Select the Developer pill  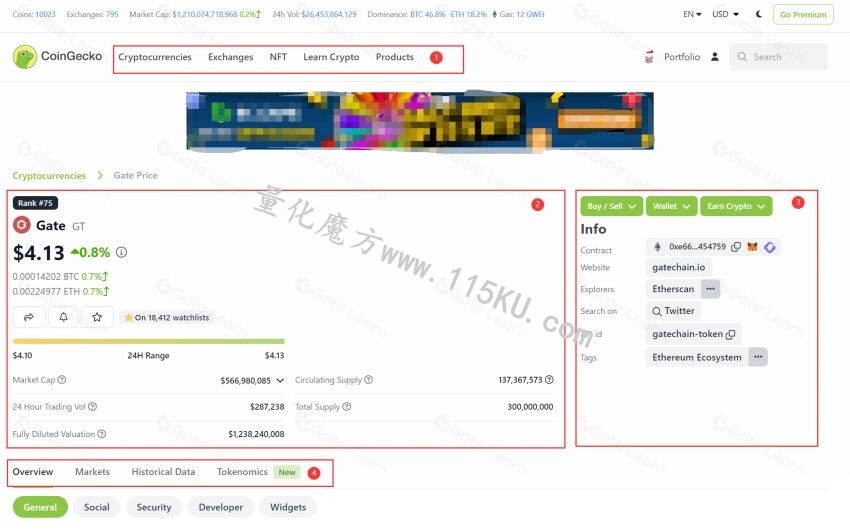click(221, 507)
